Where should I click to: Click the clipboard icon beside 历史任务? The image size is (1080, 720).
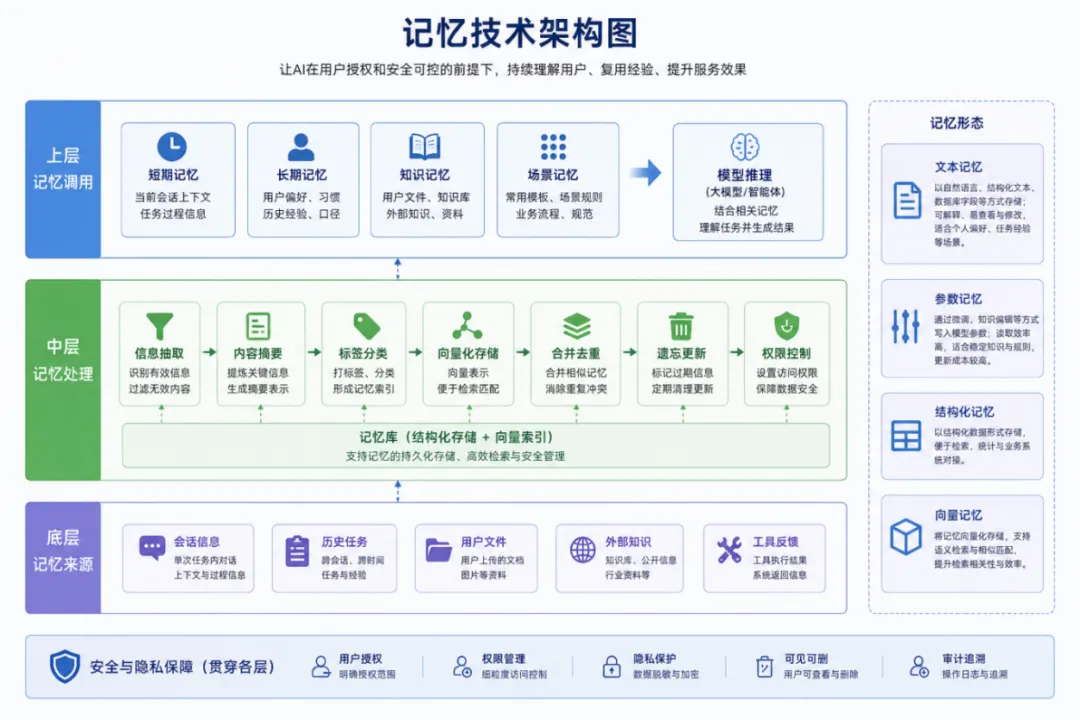[297, 551]
